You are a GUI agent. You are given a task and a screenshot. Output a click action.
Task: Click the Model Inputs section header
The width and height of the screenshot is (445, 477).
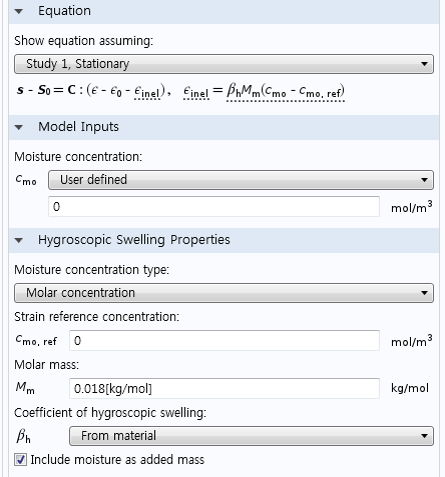78,127
